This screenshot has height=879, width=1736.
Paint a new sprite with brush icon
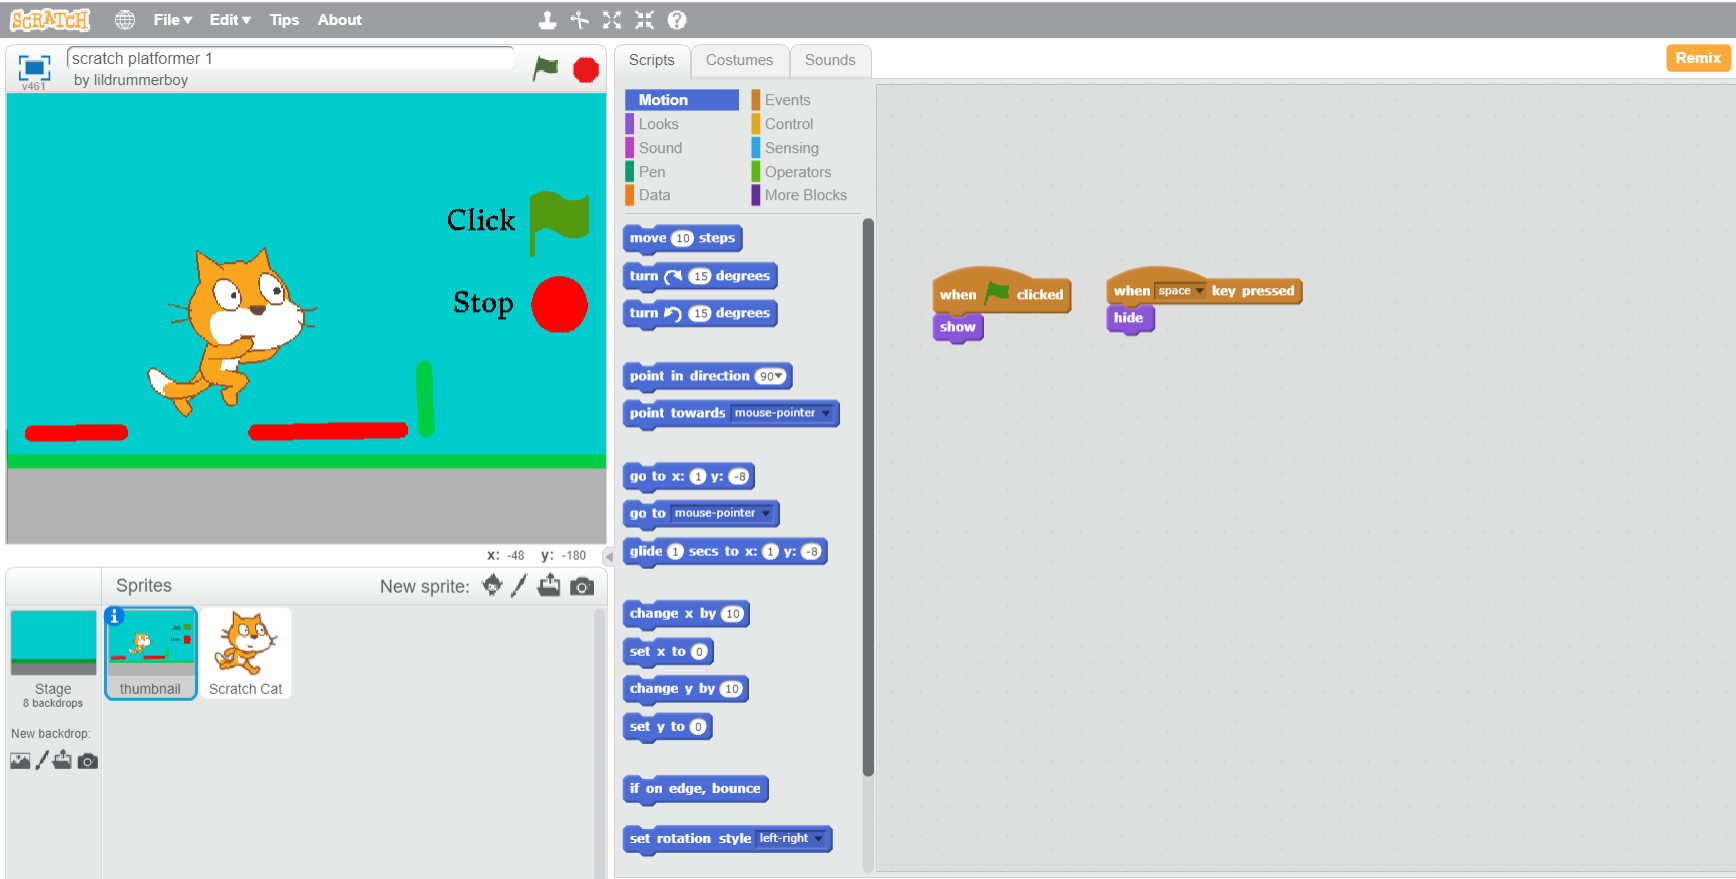[x=518, y=586]
